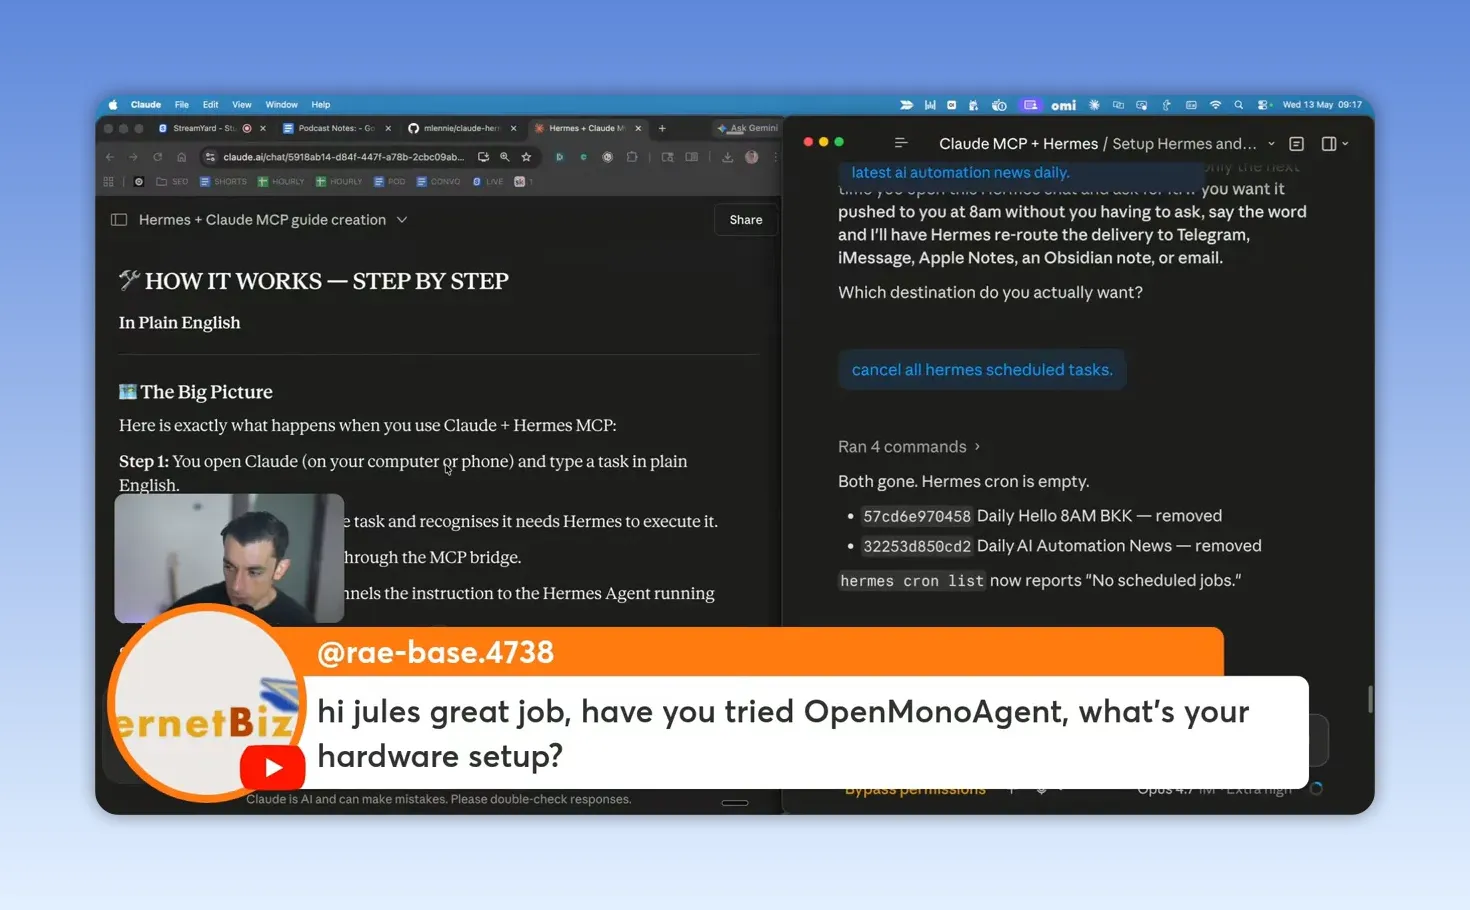The height and width of the screenshot is (910, 1470).
Task: Open the apps grid in bookmarks bar
Action: pos(108,182)
